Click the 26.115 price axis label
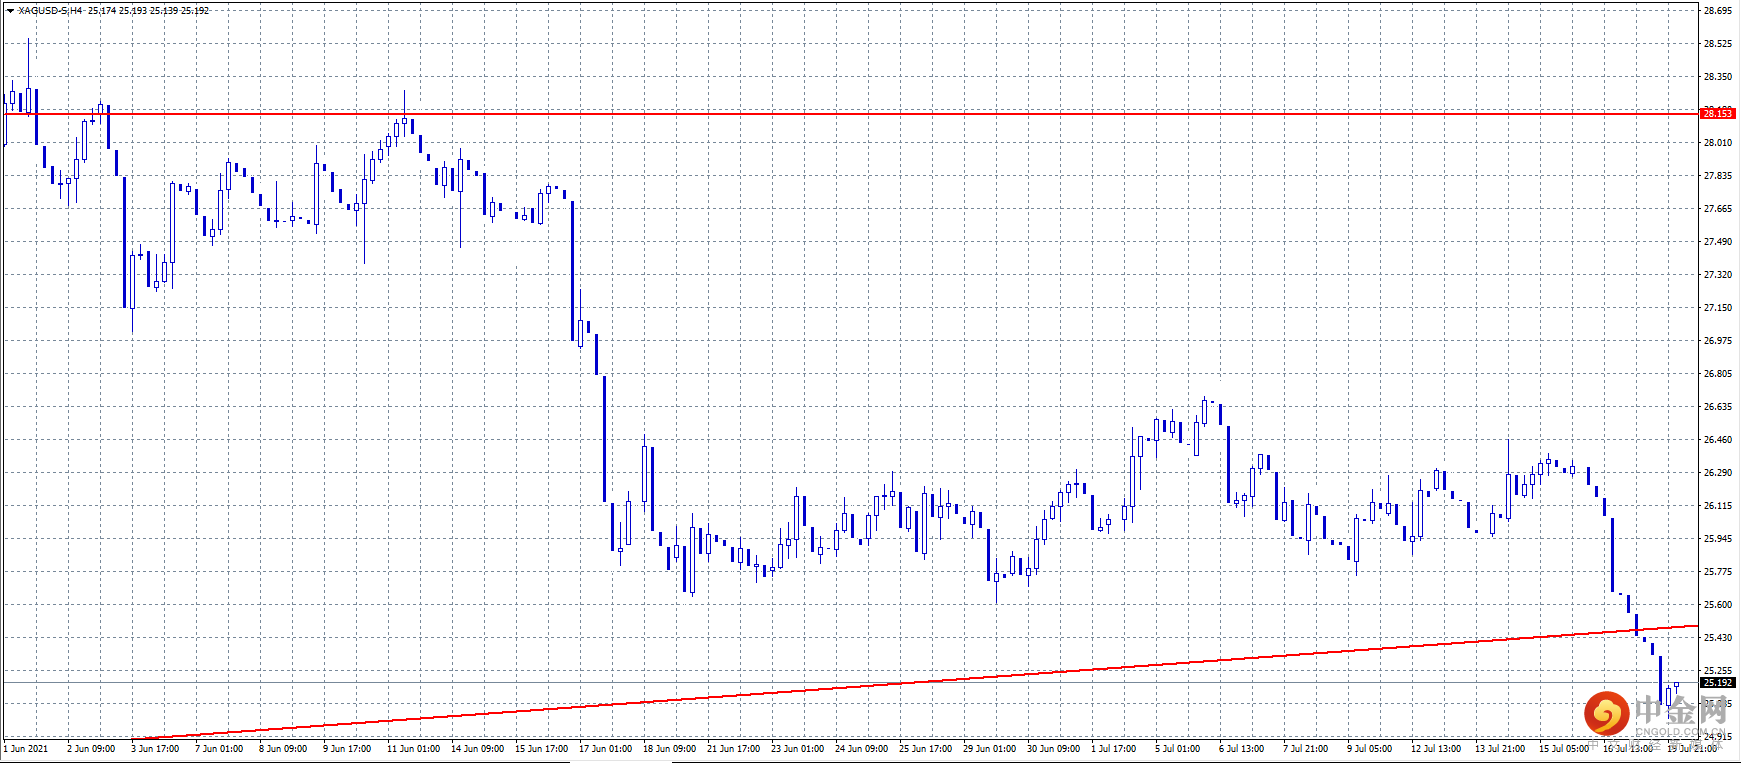The width and height of the screenshot is (1741, 763). (1718, 506)
